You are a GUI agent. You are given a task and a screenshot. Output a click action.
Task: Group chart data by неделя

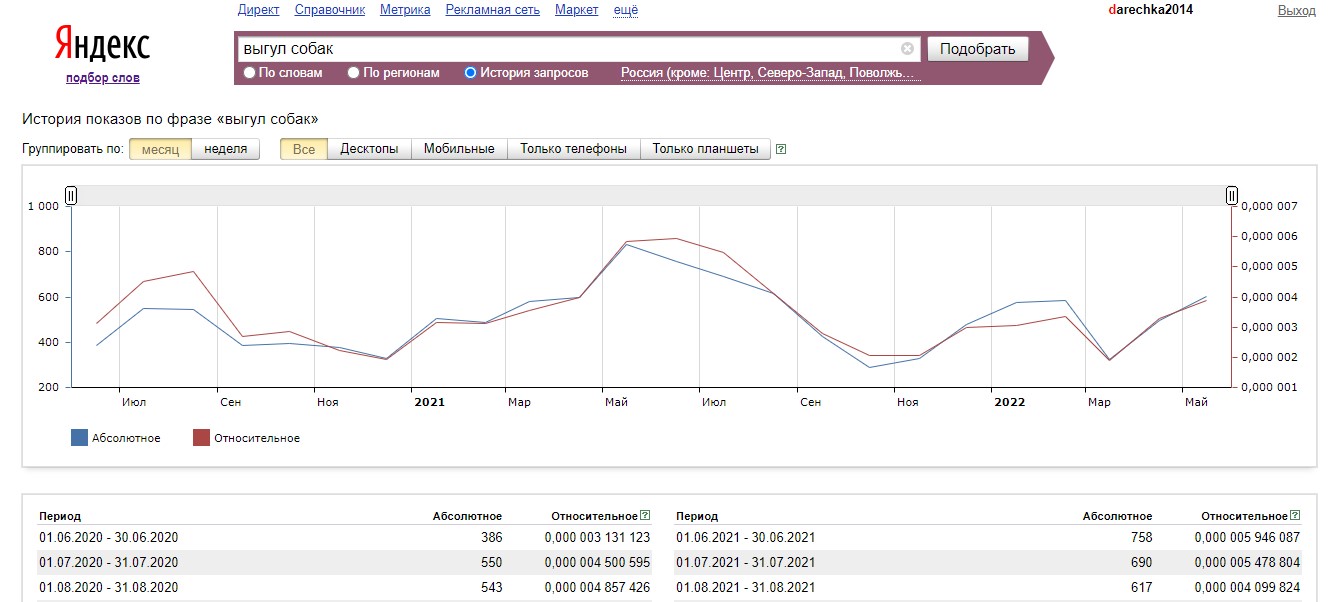225,149
